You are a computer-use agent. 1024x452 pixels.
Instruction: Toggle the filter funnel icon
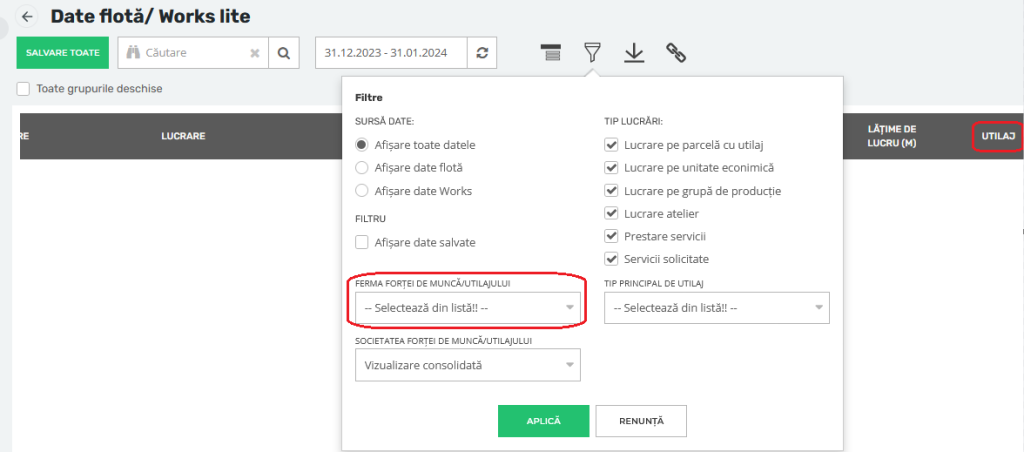[592, 53]
